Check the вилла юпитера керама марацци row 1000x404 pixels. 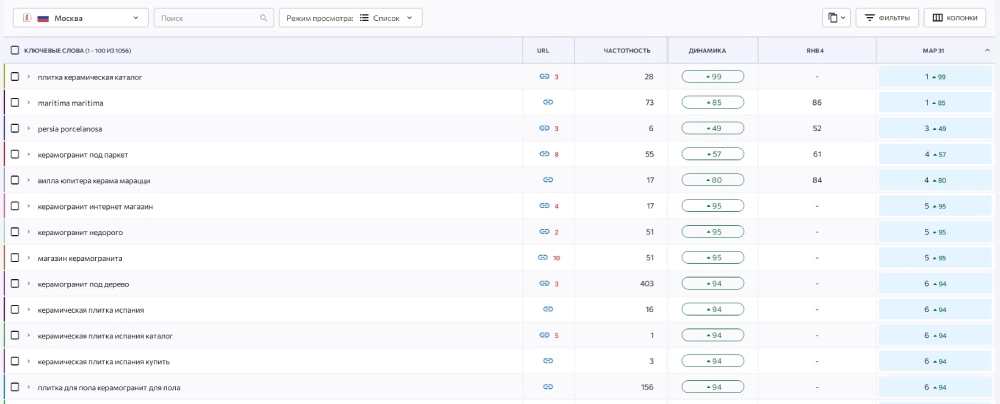[x=15, y=180]
